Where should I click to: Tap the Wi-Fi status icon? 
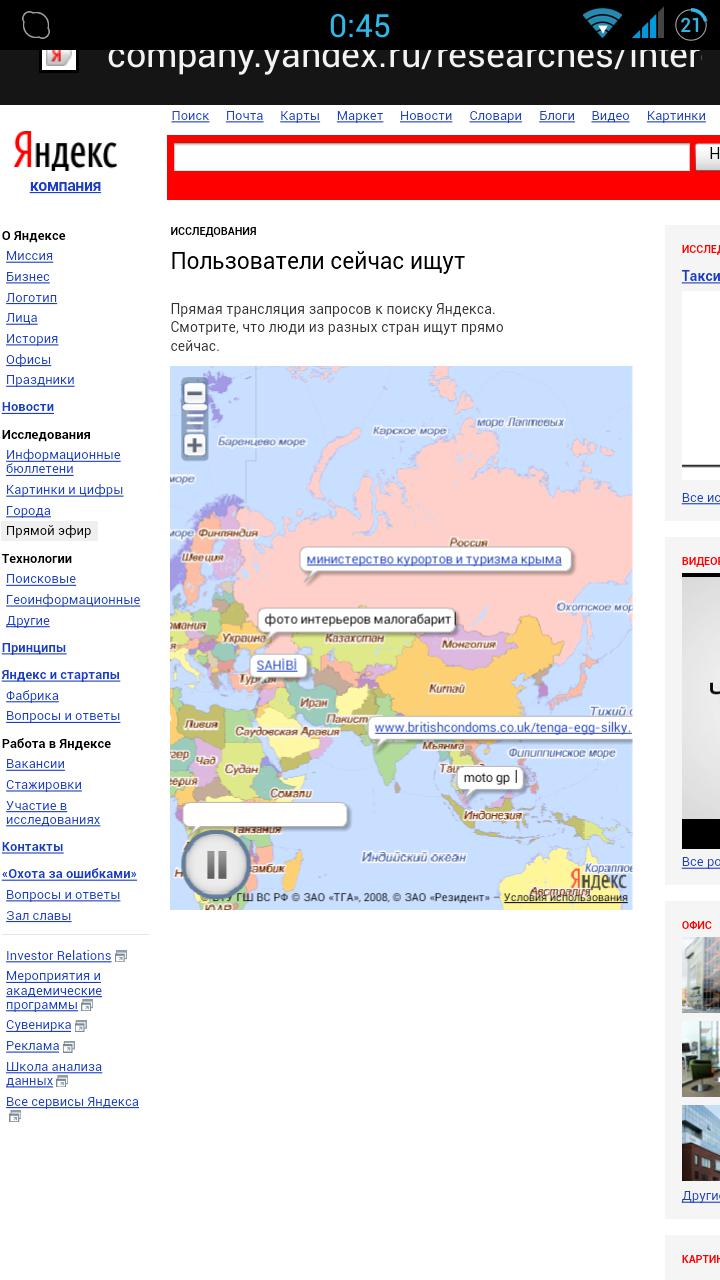602,24
